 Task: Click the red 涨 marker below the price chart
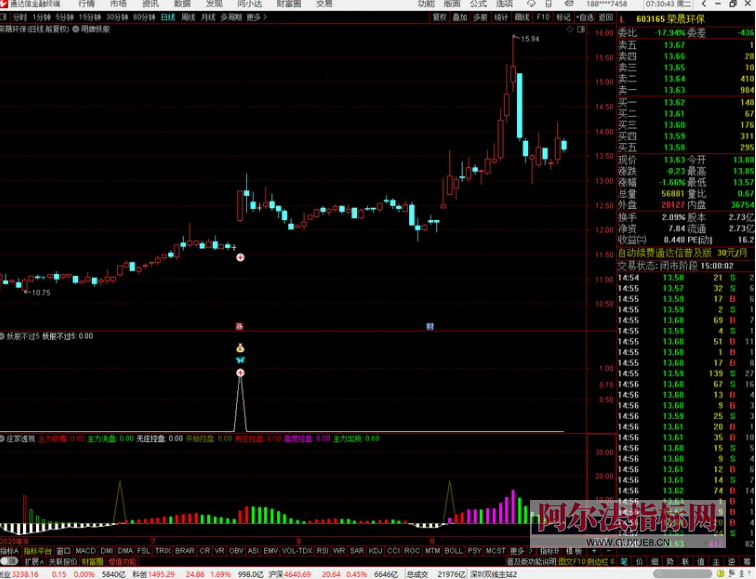click(239, 326)
